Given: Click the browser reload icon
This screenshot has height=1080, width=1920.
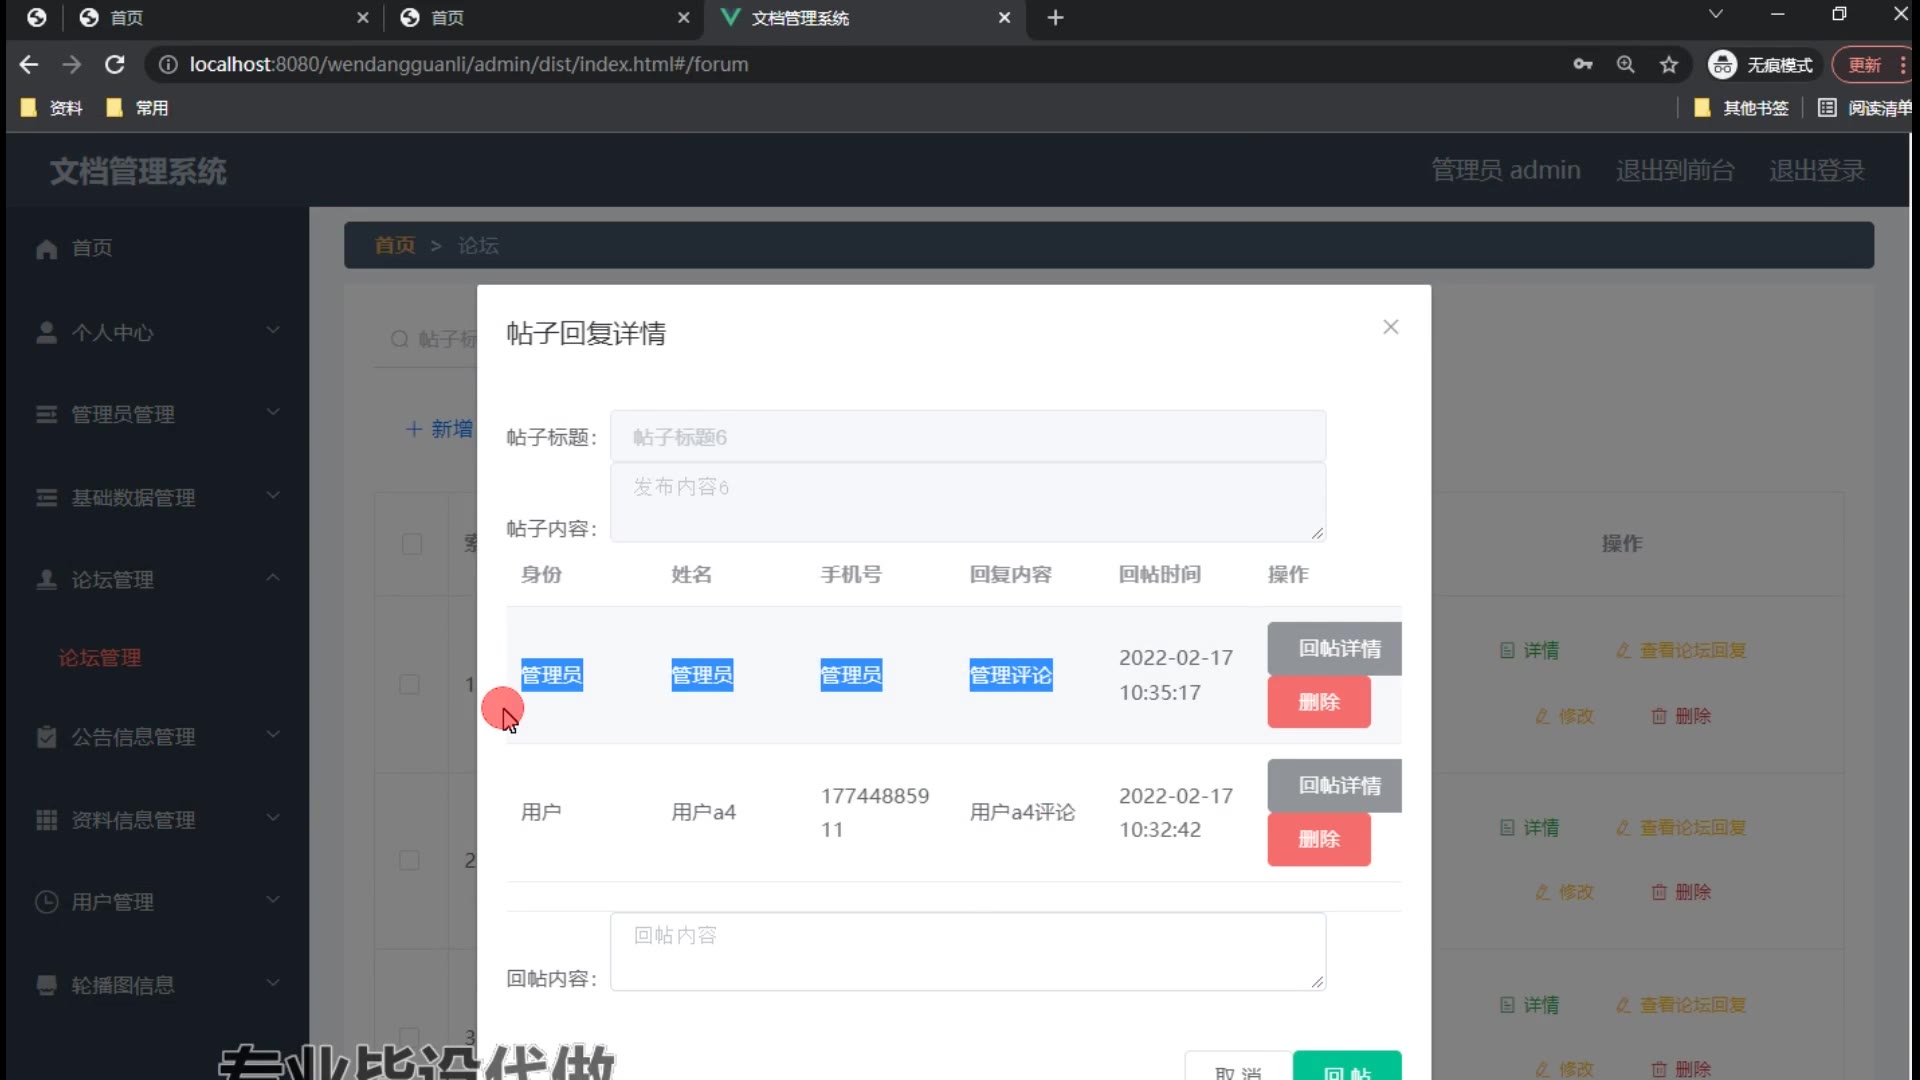Looking at the screenshot, I should coord(115,65).
